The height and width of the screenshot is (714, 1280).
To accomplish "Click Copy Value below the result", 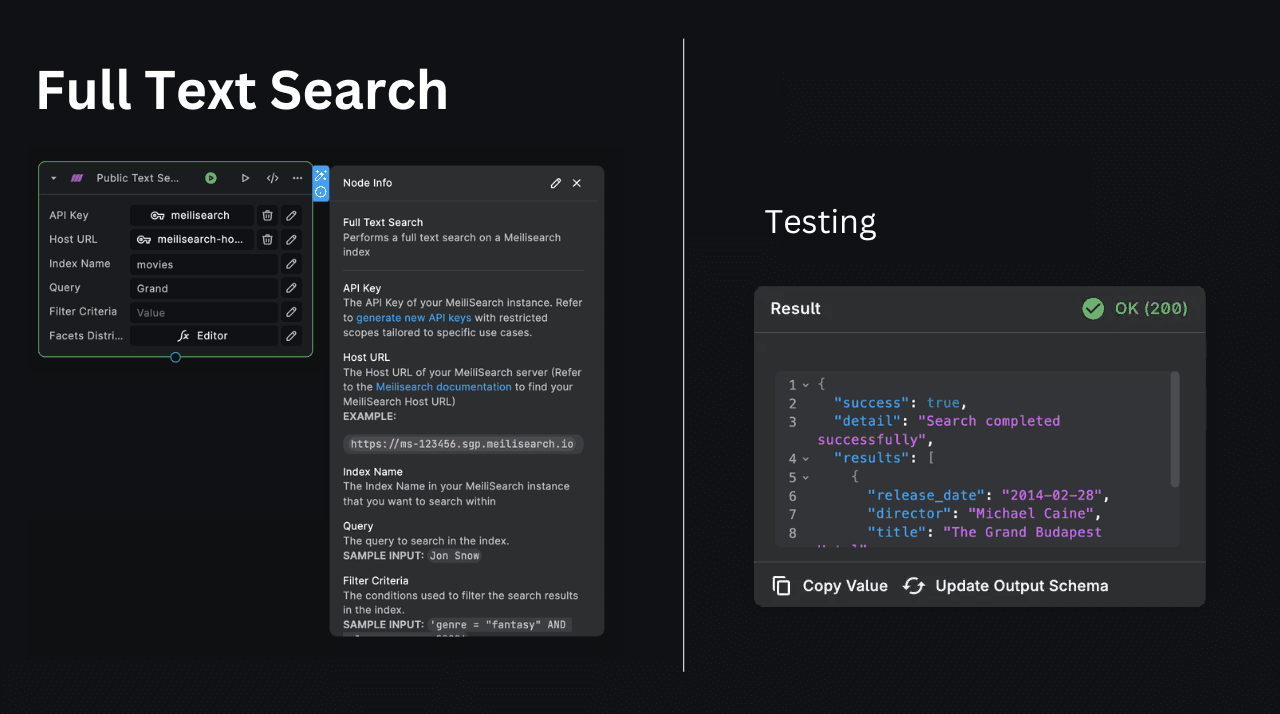I will click(829, 585).
